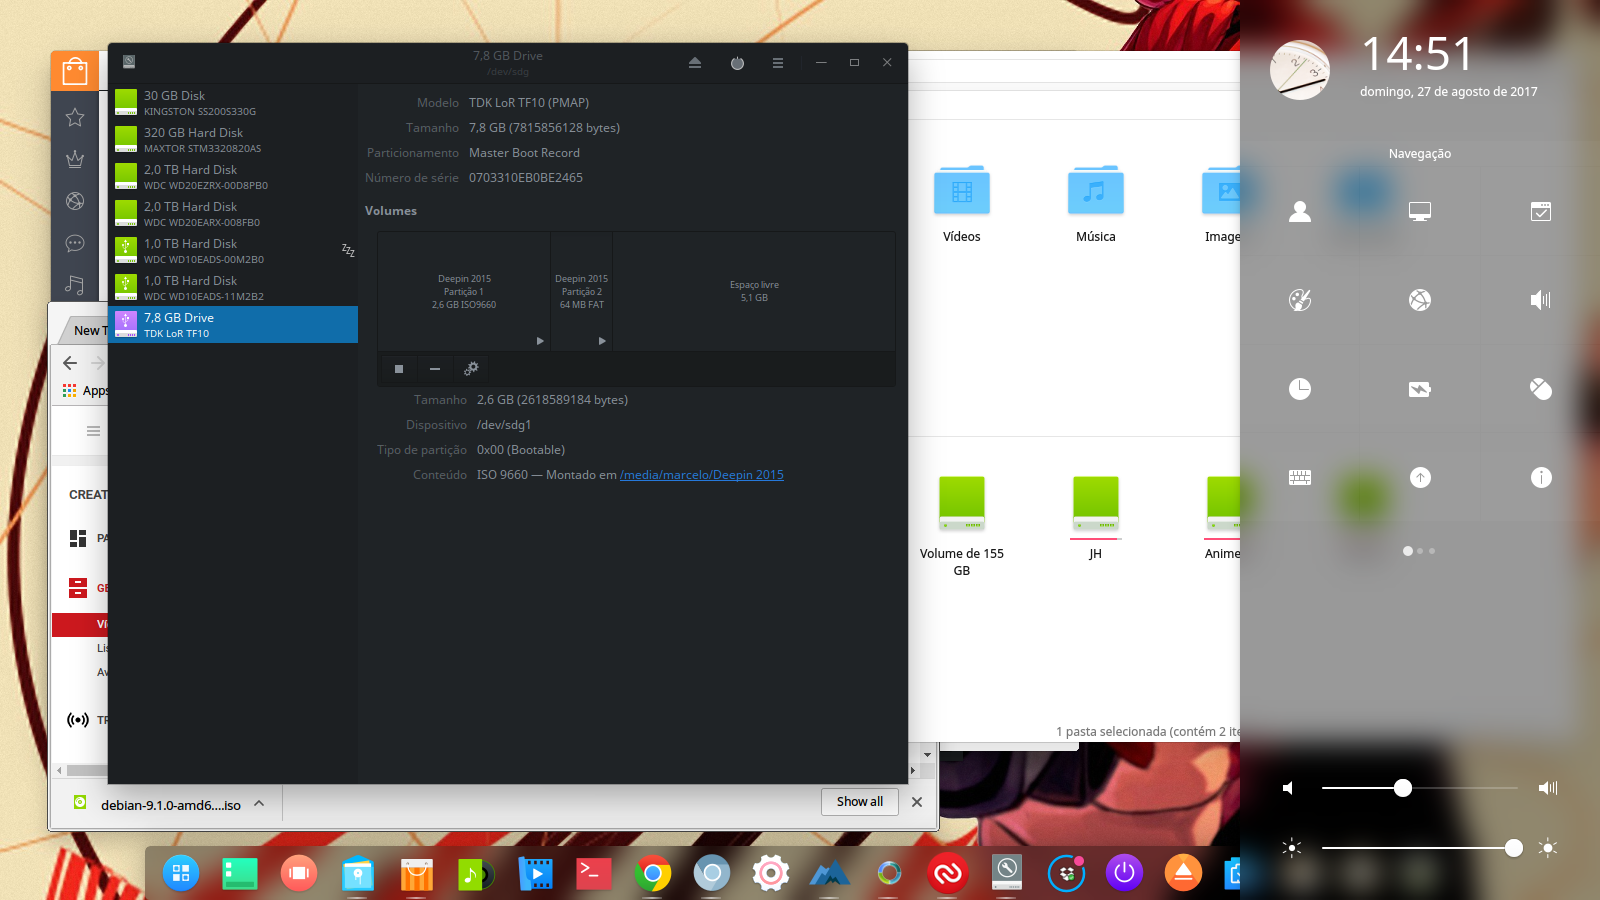Open Accounts settings in control center
The height and width of the screenshot is (900, 1600).
(x=1300, y=211)
